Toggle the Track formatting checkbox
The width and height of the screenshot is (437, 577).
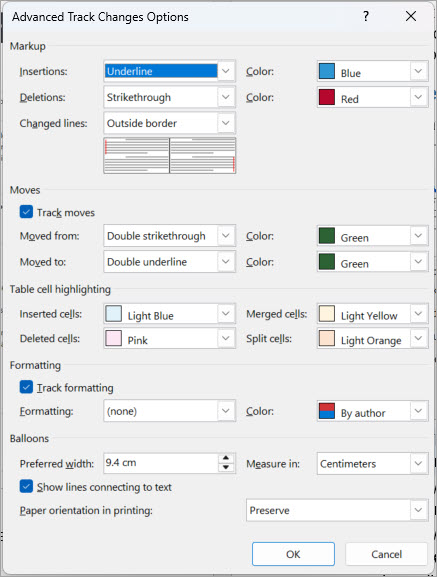26,387
